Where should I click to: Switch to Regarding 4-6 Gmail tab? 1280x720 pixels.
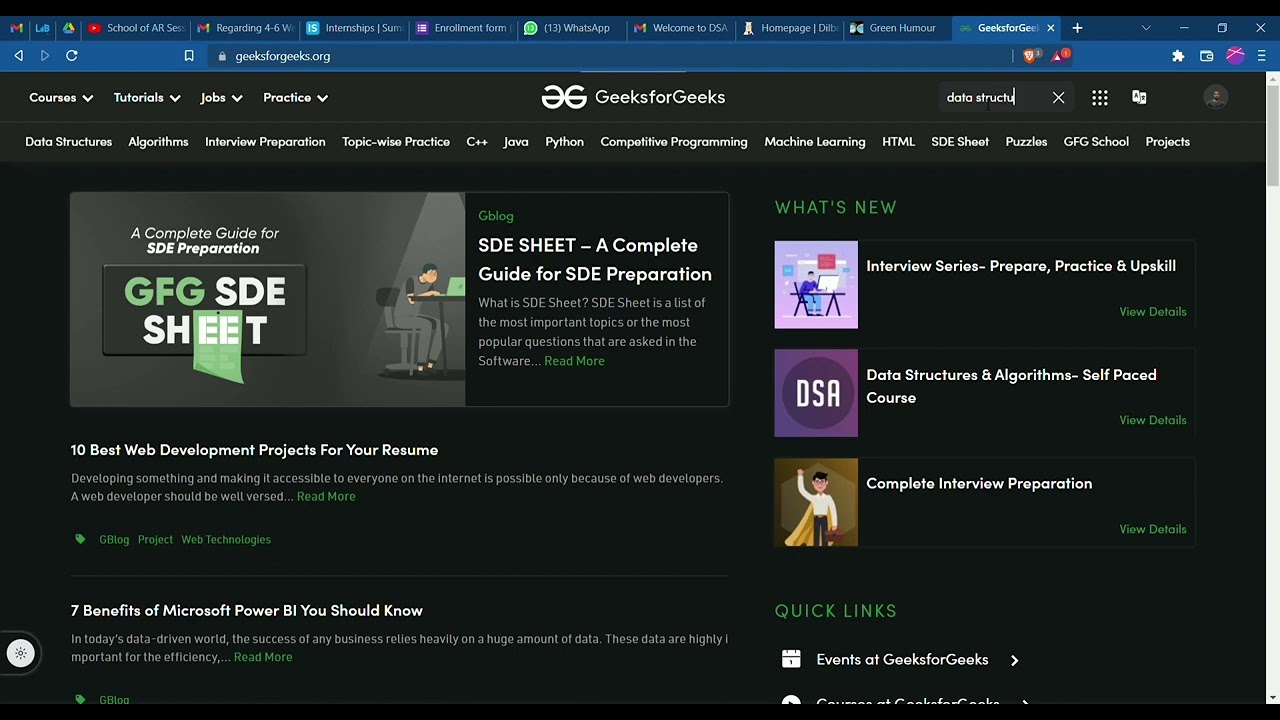[x=244, y=28]
